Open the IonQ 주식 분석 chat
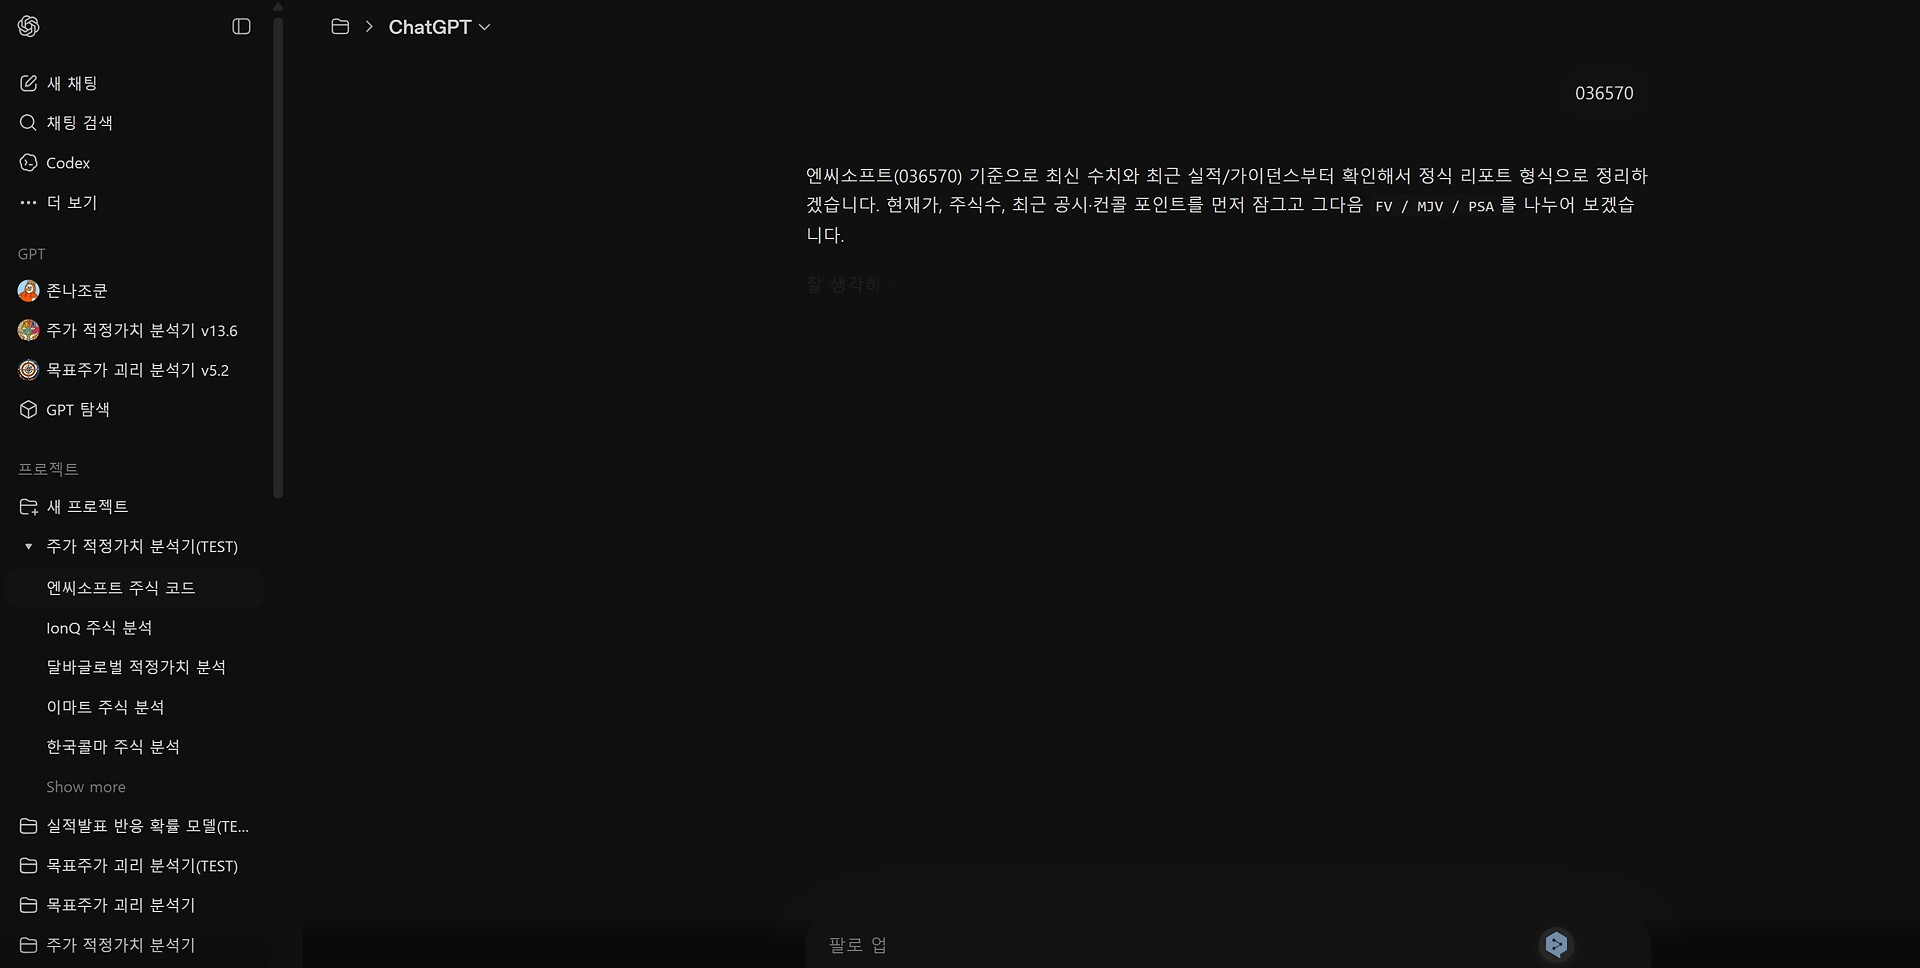The image size is (1920, 968). 135,628
